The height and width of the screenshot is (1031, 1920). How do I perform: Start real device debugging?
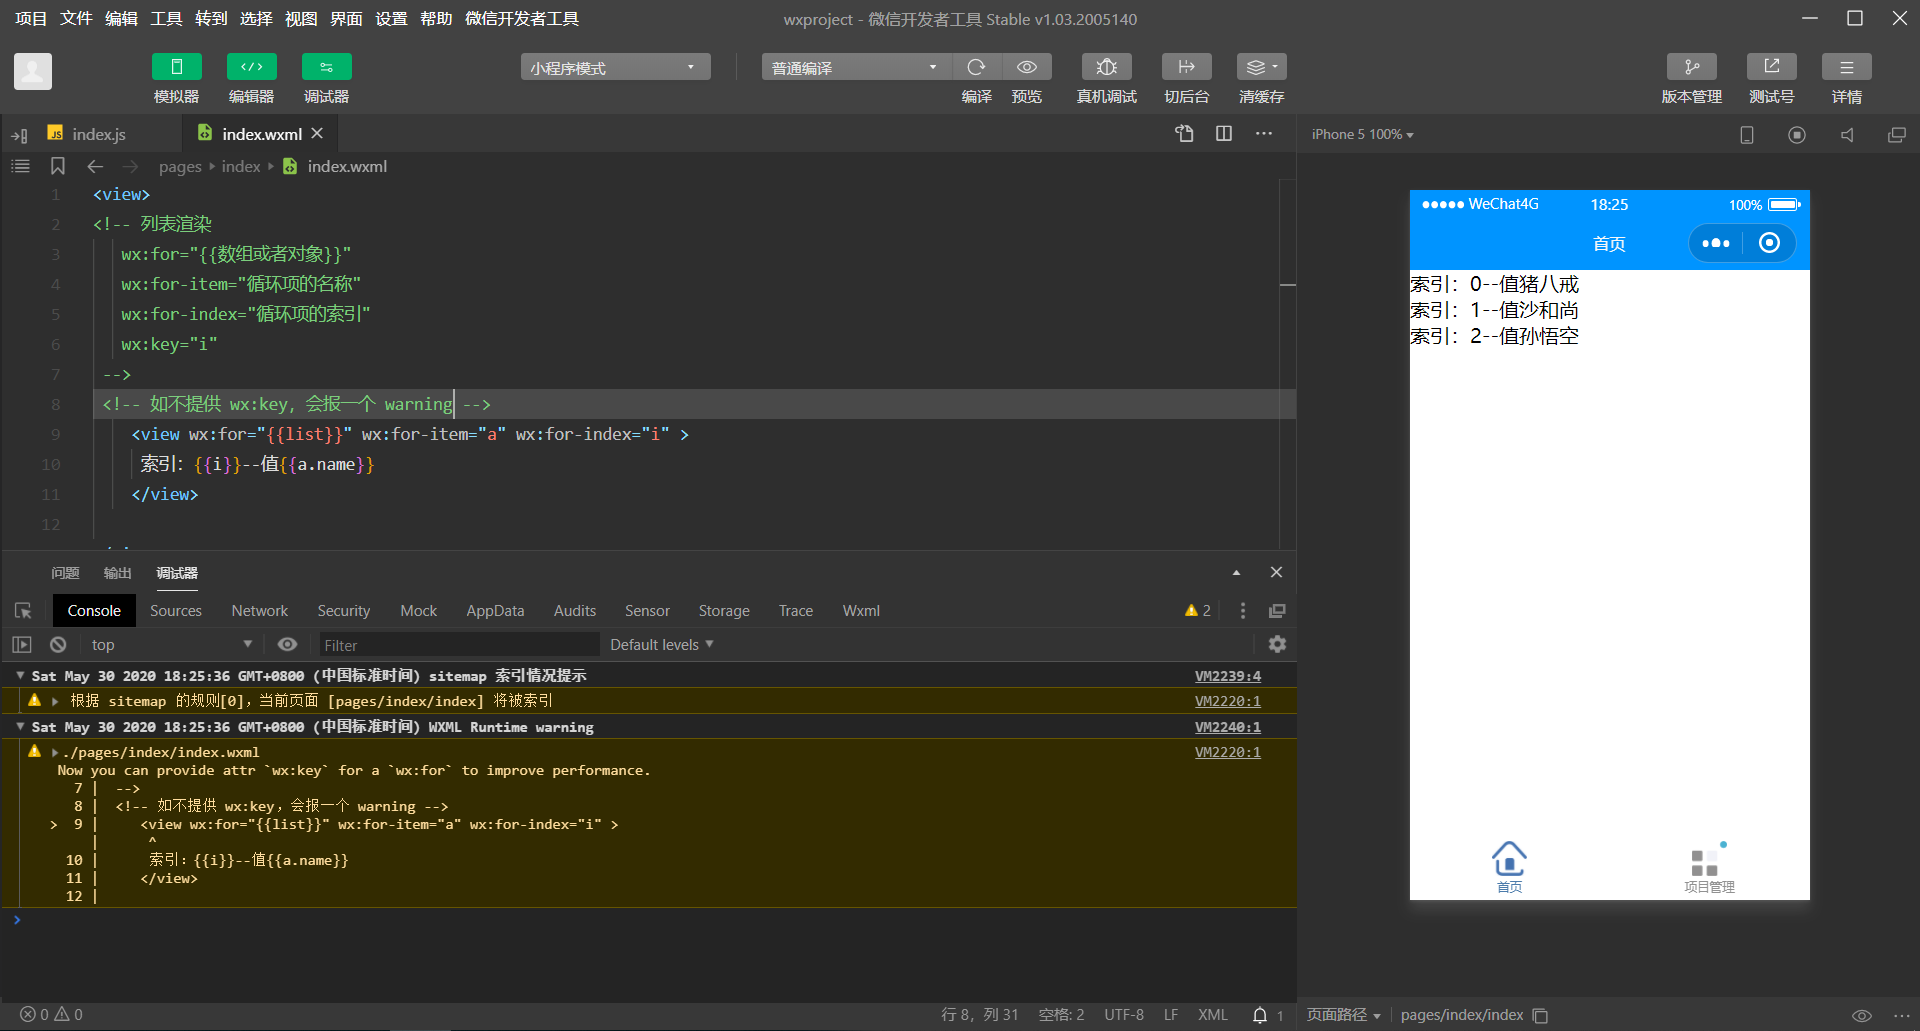1106,67
